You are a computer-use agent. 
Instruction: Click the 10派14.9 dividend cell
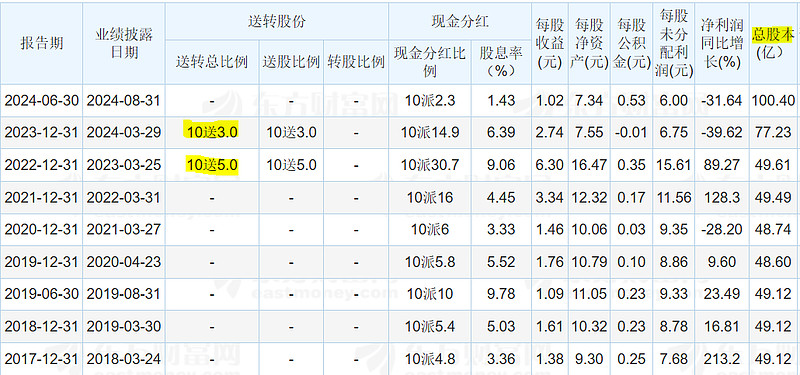click(430, 133)
